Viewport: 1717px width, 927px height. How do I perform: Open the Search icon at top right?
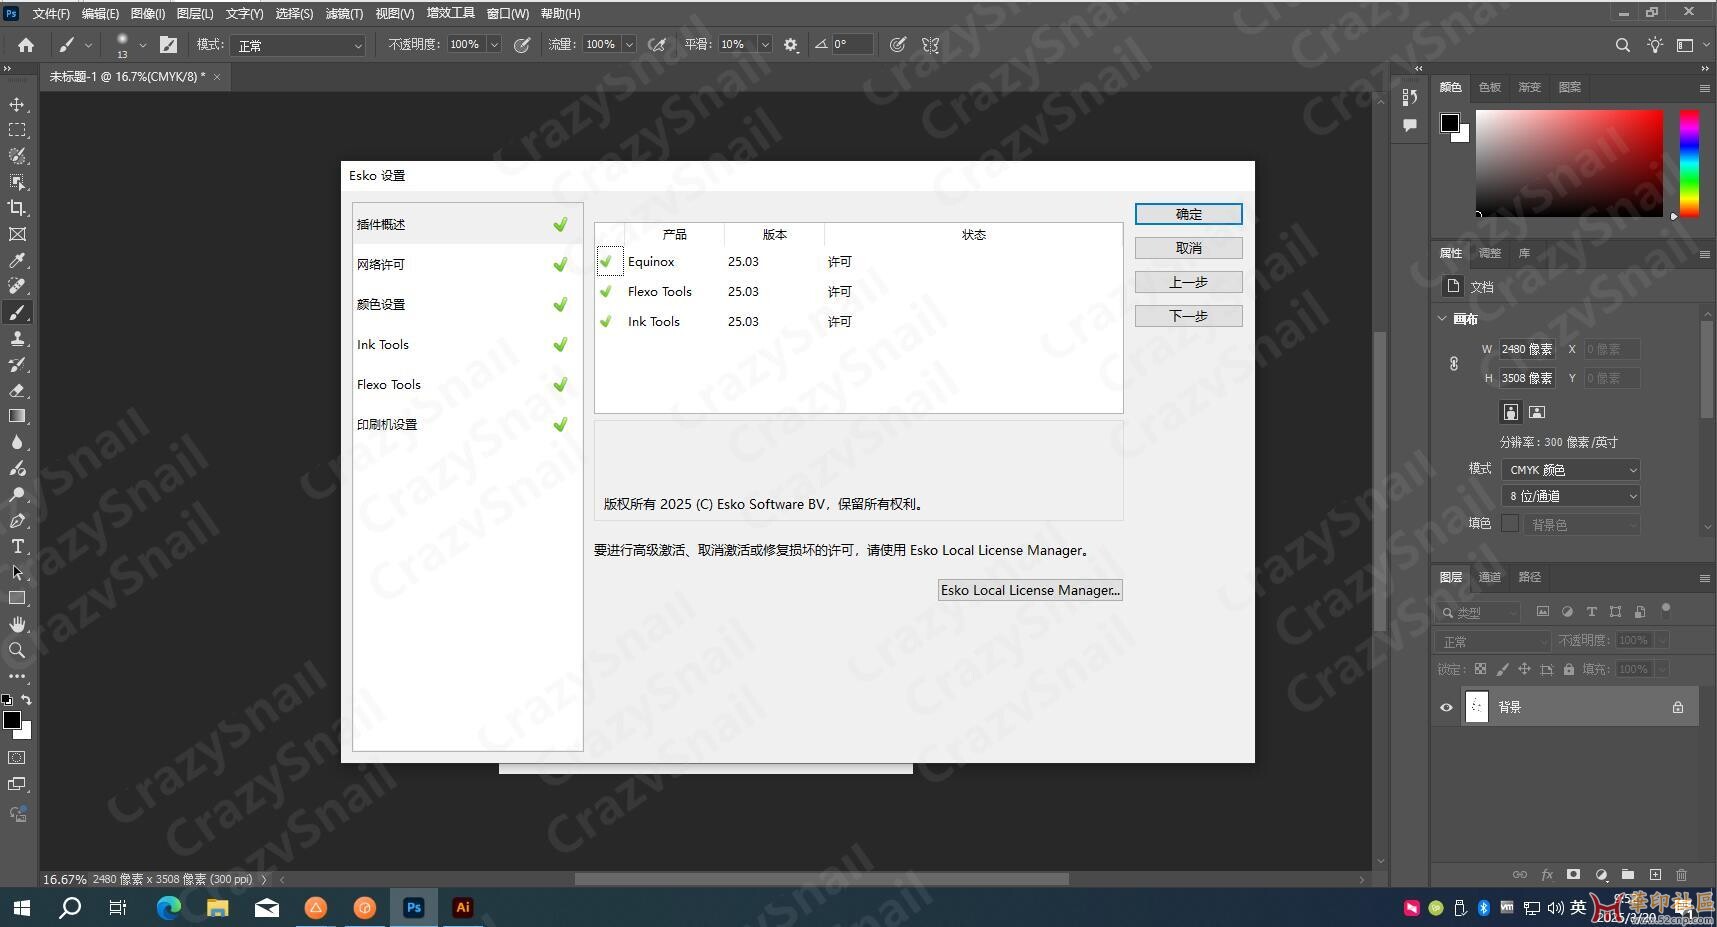point(1623,45)
